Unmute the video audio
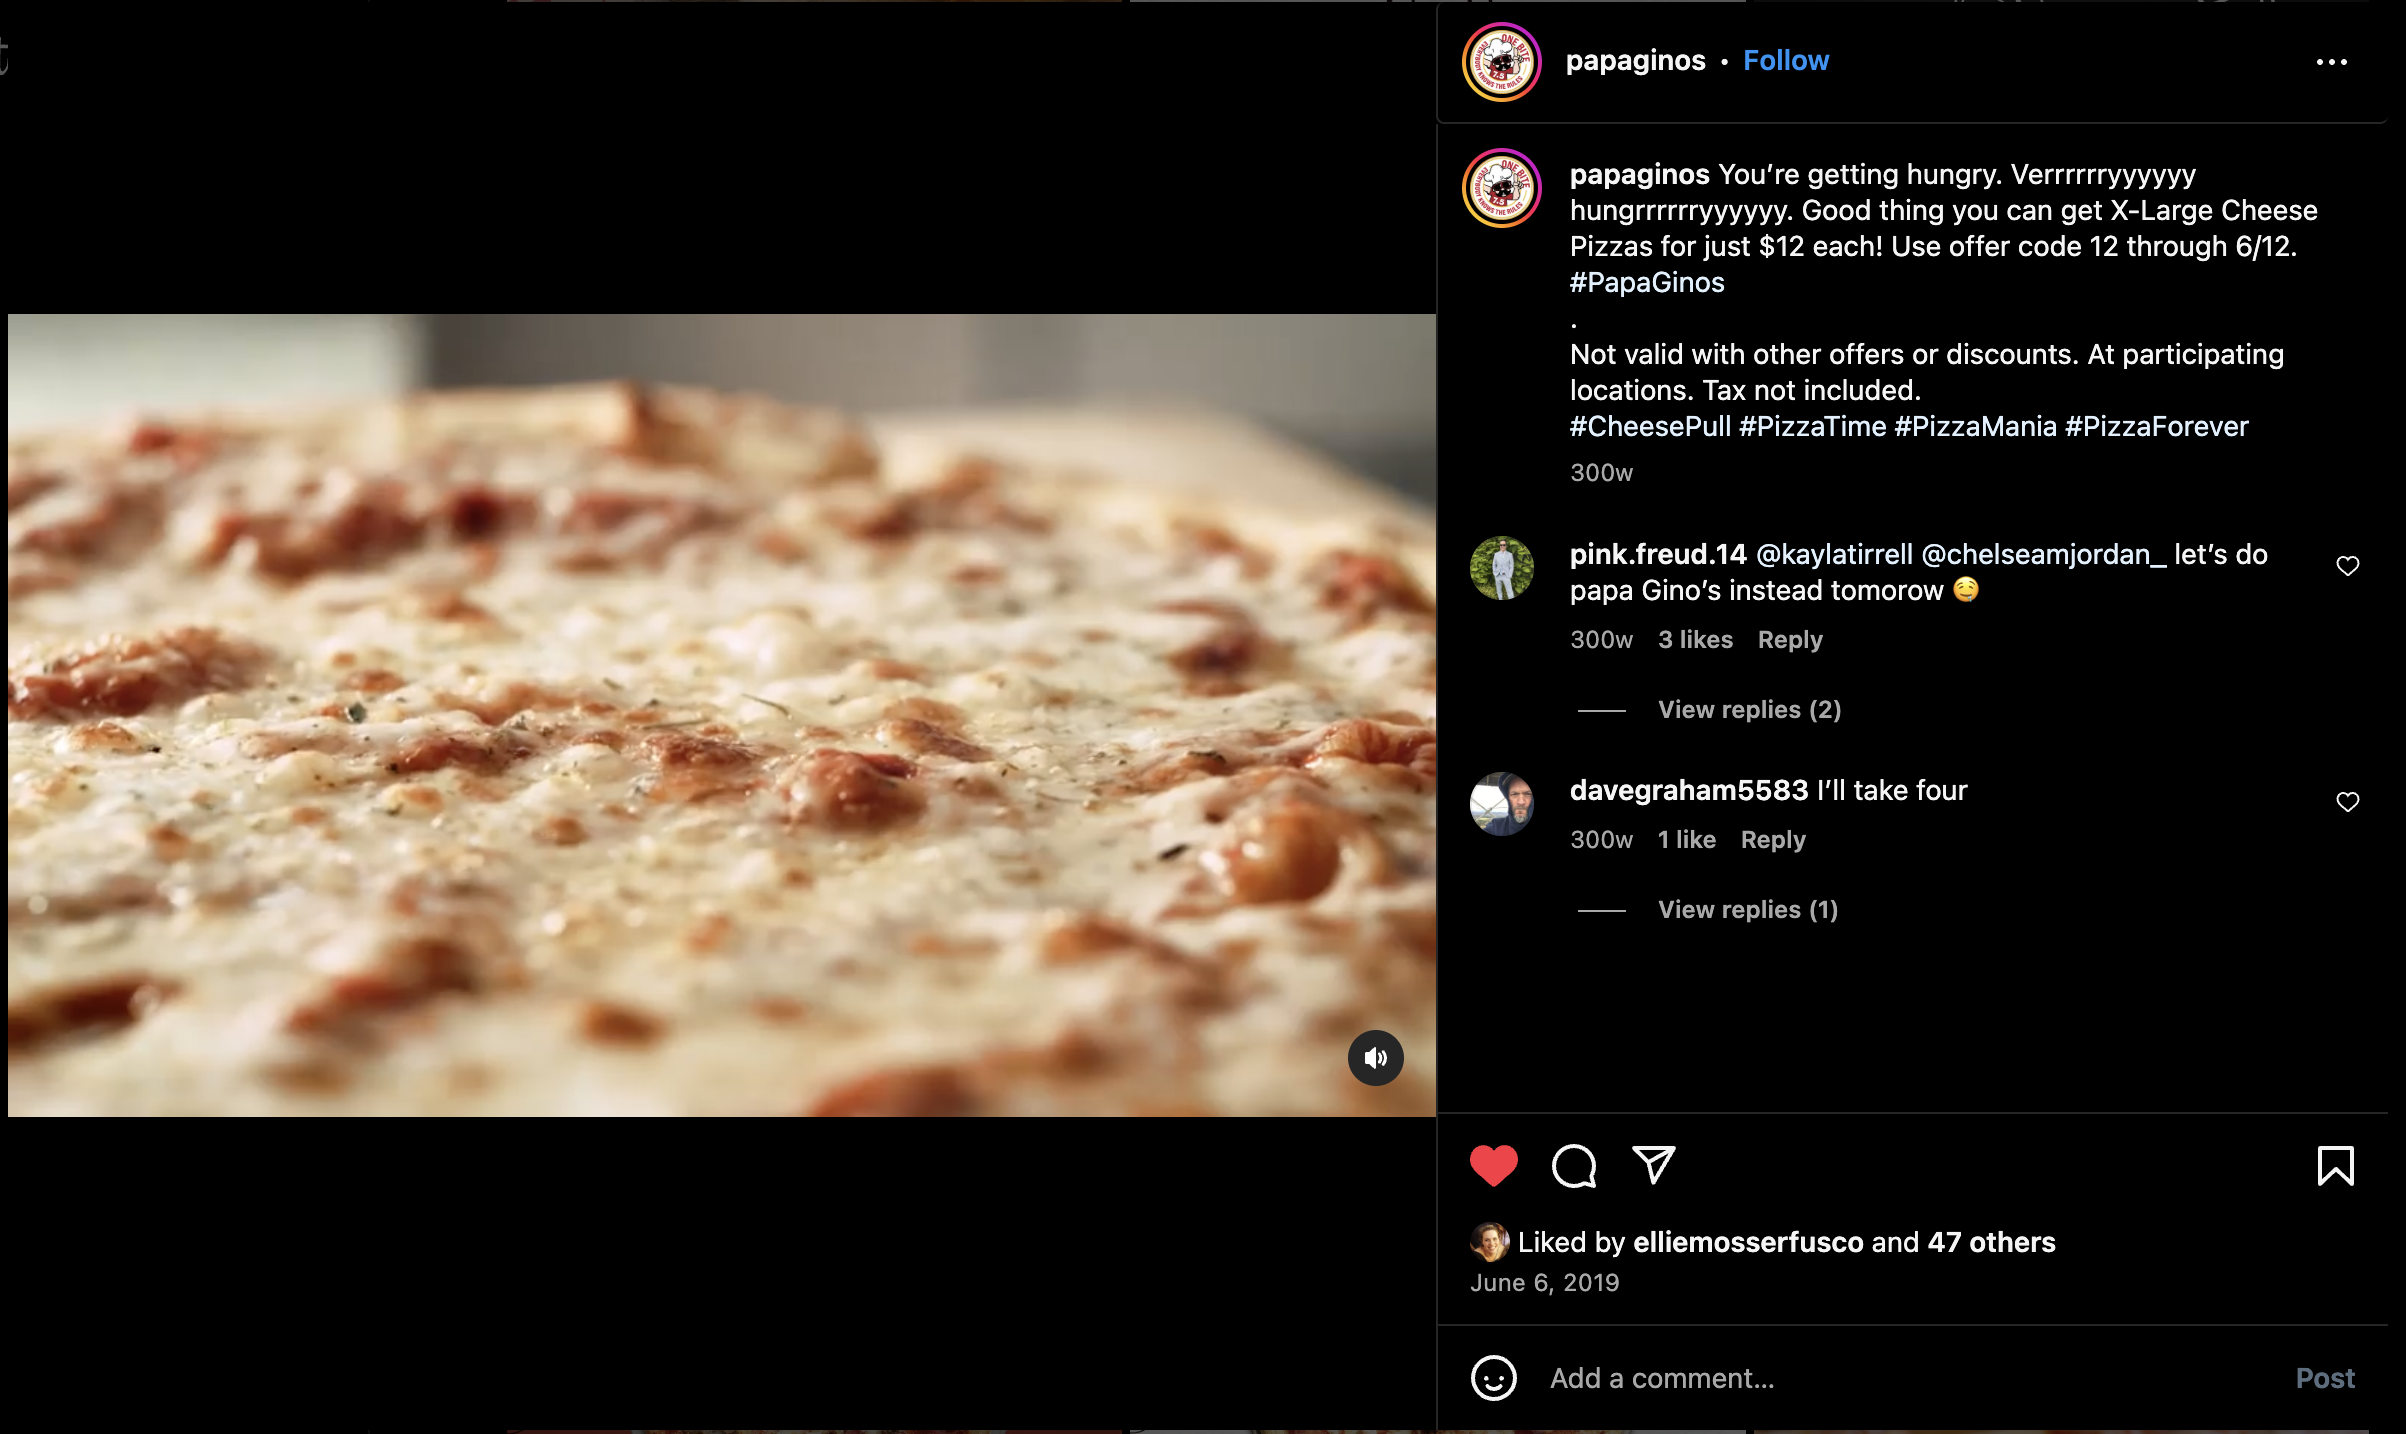Screen dimensions: 2406x1434 pos(1376,1057)
